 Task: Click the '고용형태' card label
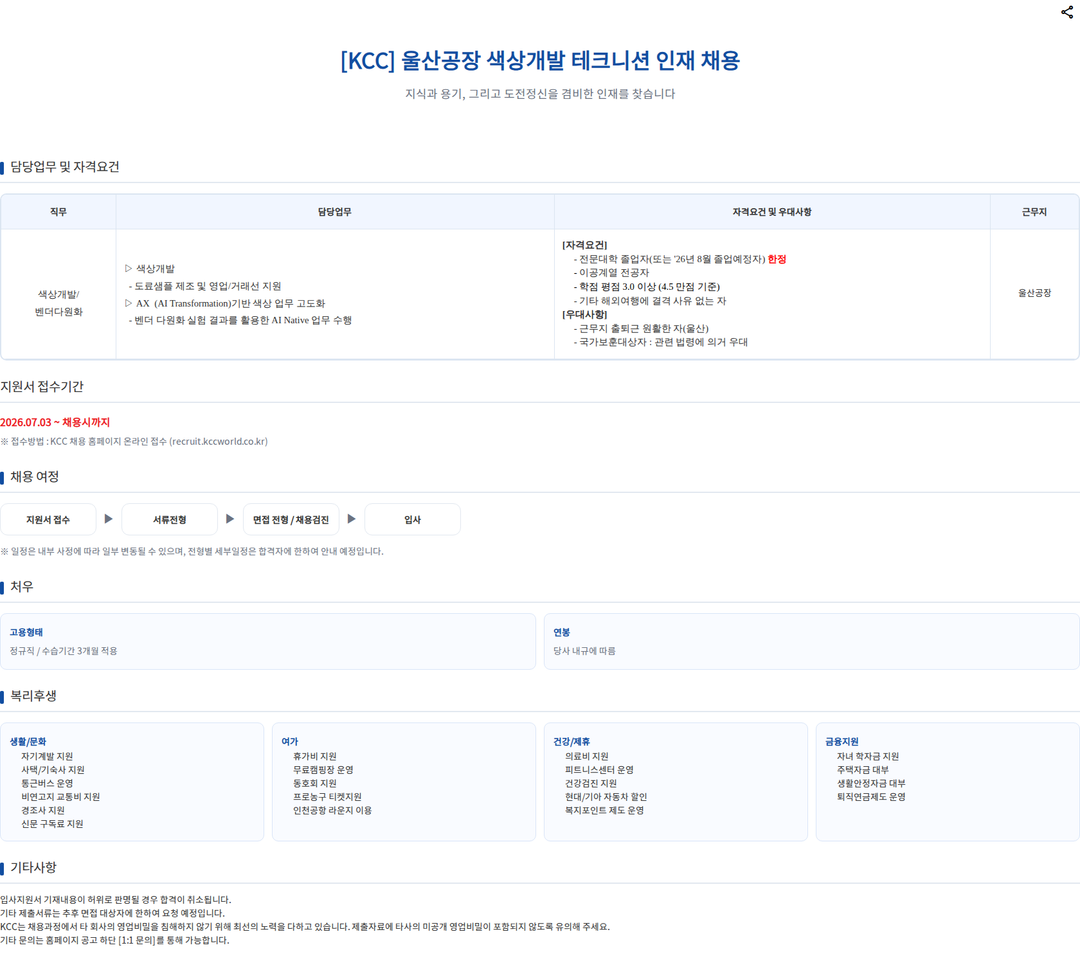26,633
